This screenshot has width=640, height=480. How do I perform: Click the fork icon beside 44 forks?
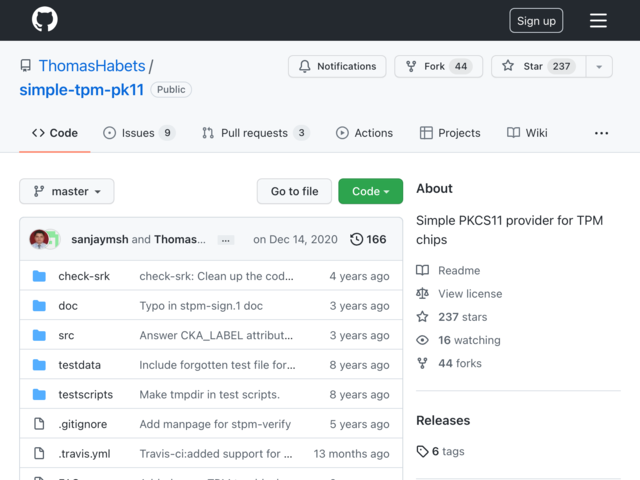pyautogui.click(x=422, y=363)
